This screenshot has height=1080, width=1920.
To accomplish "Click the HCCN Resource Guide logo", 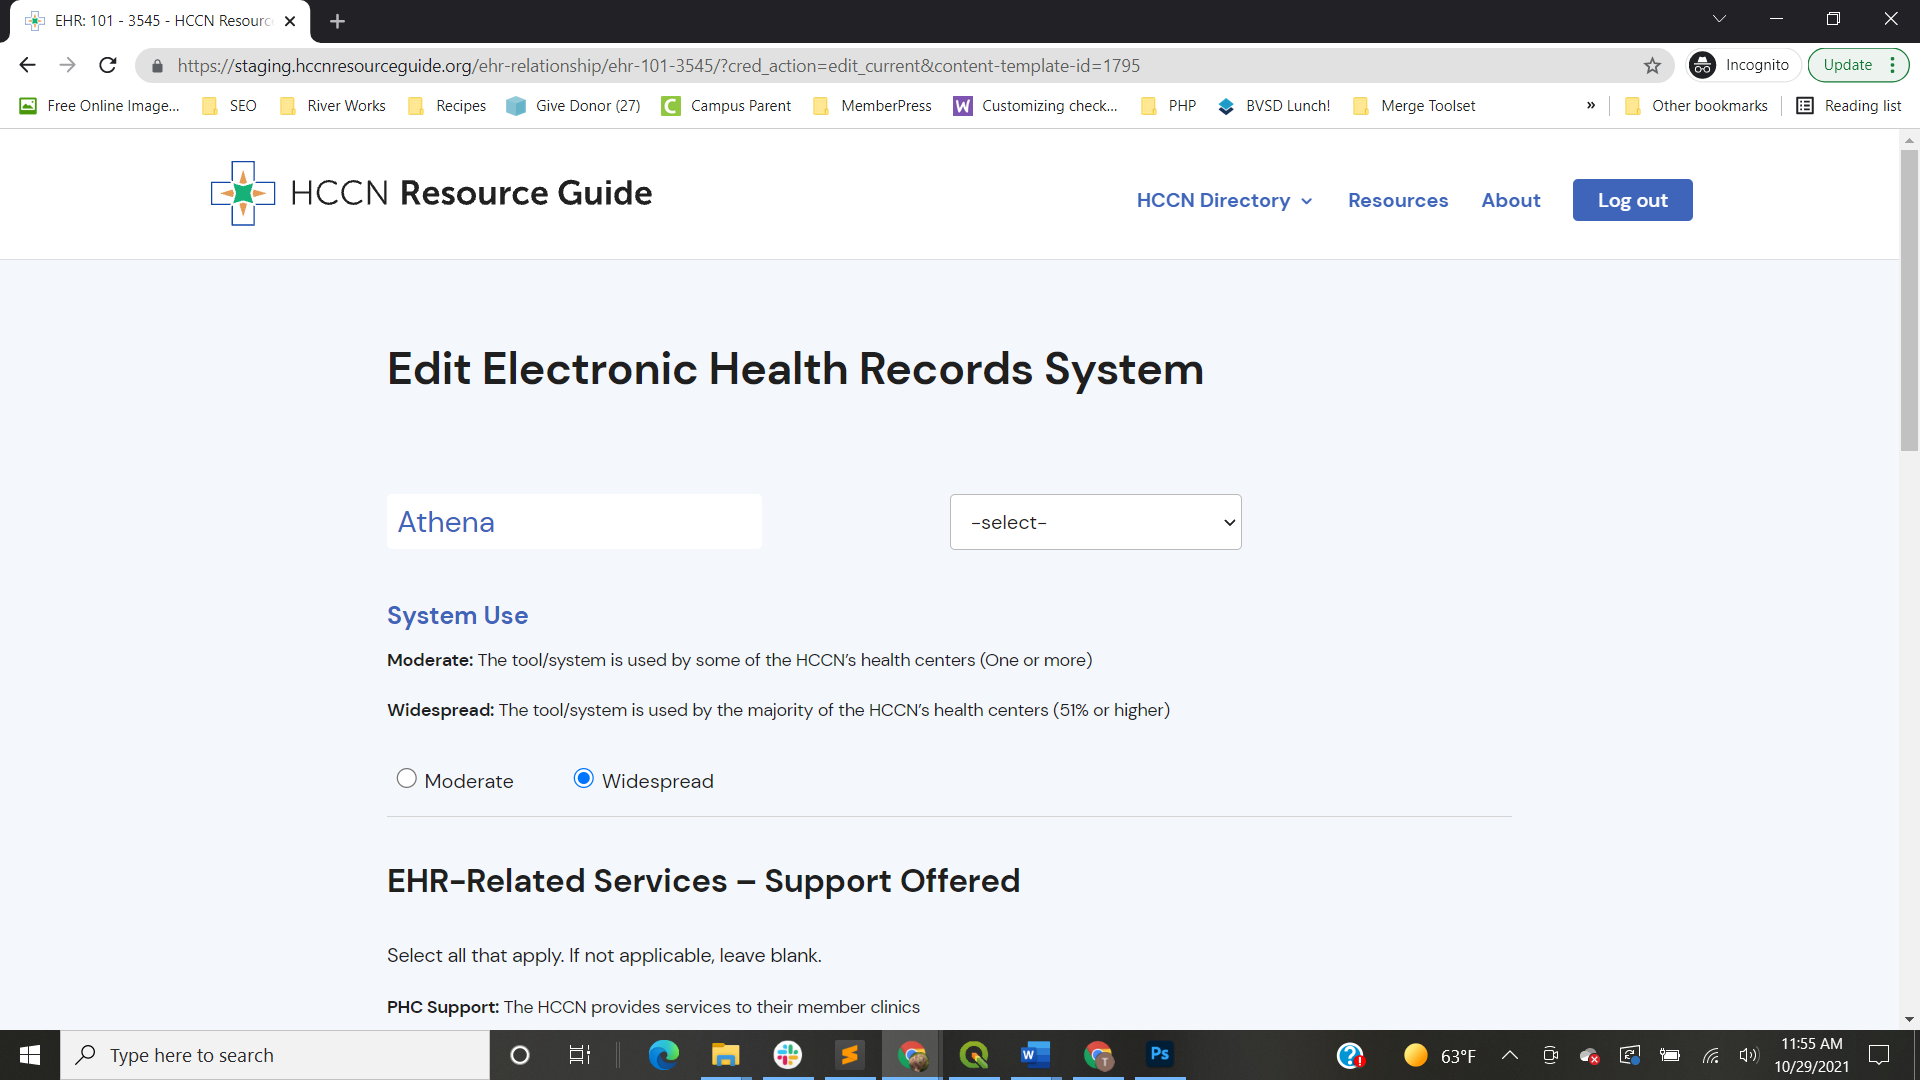I will click(x=431, y=193).
